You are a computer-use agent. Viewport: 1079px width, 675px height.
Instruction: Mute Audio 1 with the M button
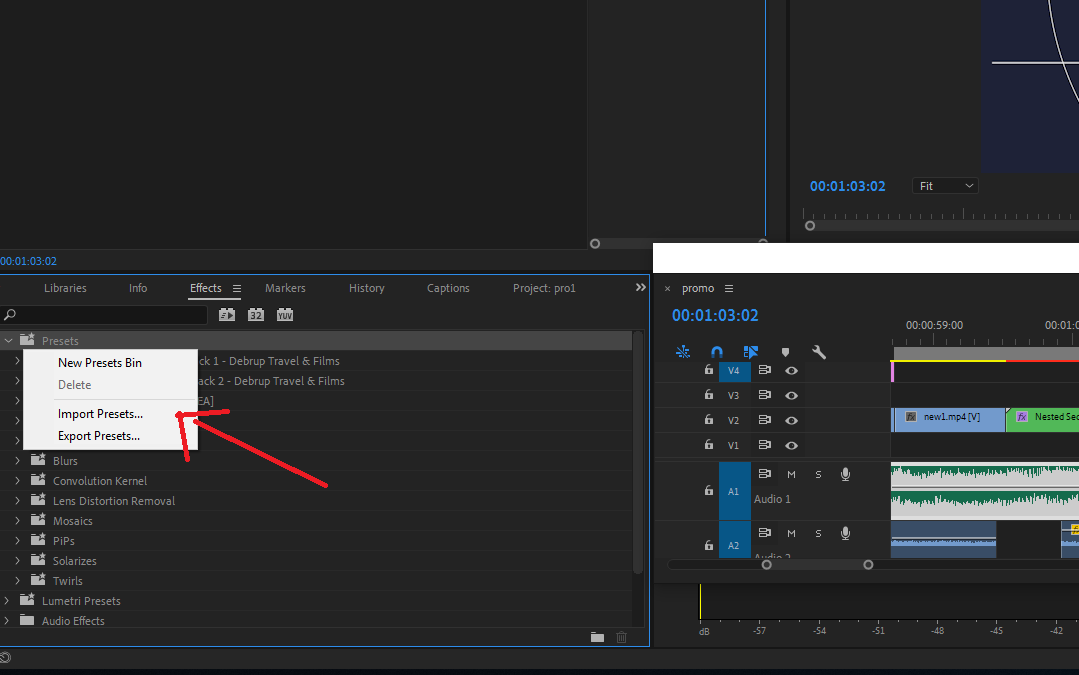coord(790,473)
